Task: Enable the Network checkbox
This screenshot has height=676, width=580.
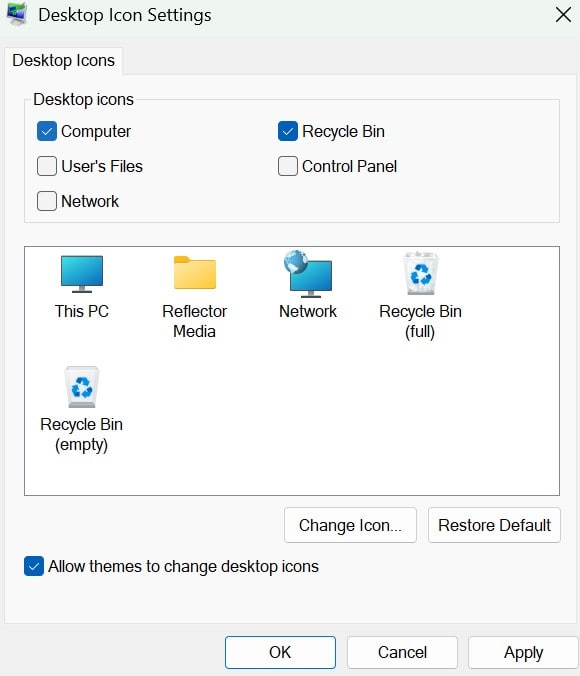Action: pos(47,201)
